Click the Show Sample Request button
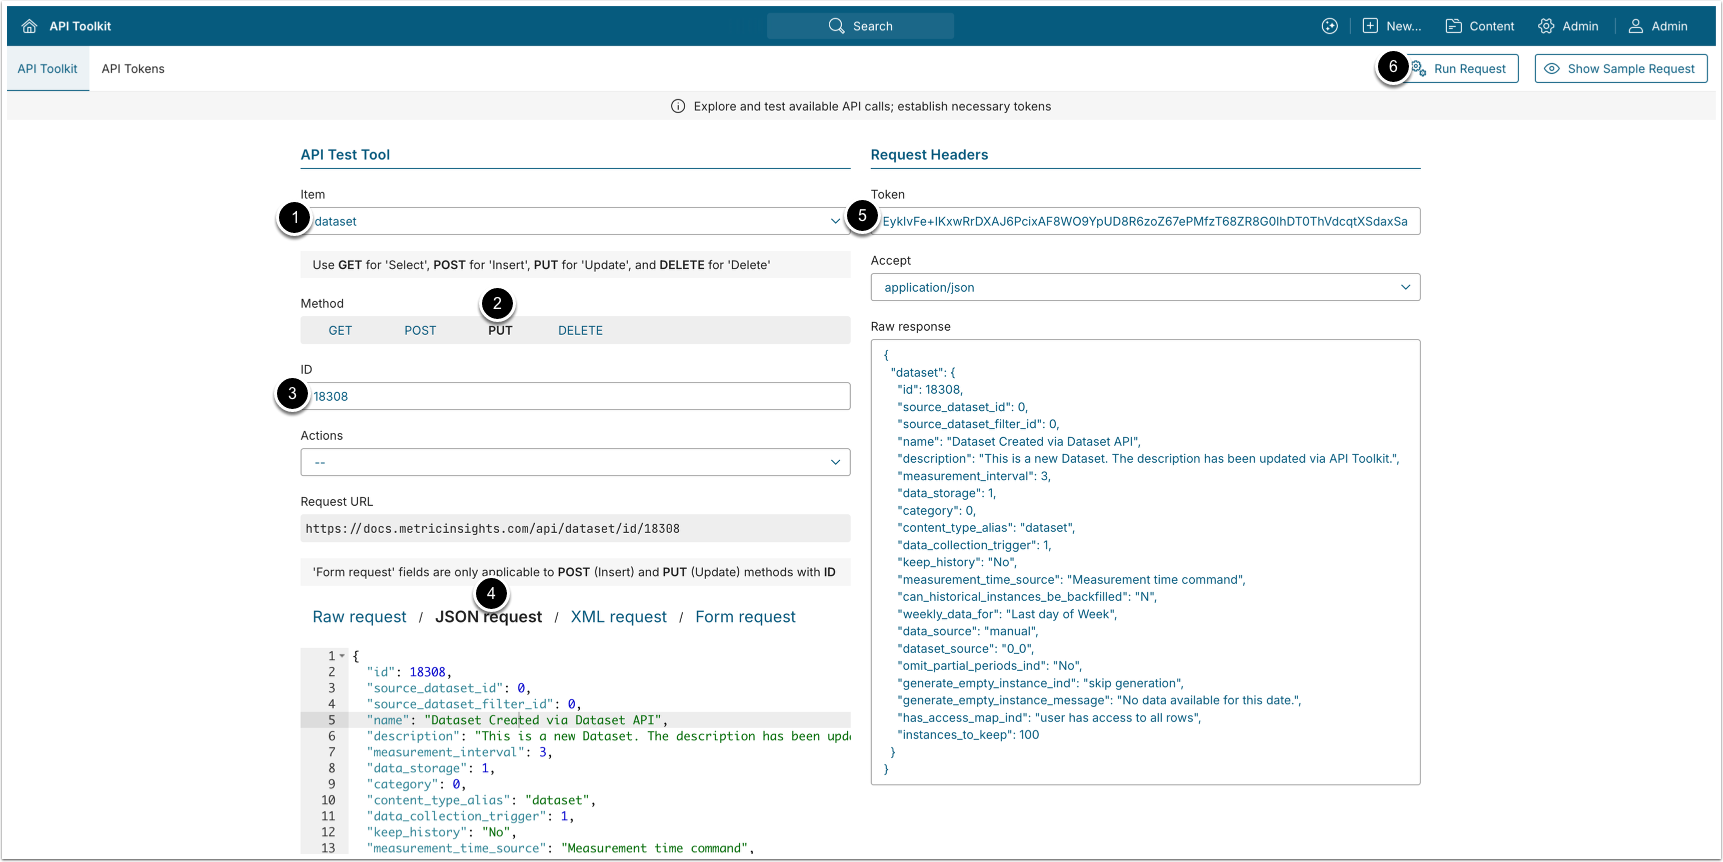The width and height of the screenshot is (1723, 862). pyautogui.click(x=1620, y=69)
